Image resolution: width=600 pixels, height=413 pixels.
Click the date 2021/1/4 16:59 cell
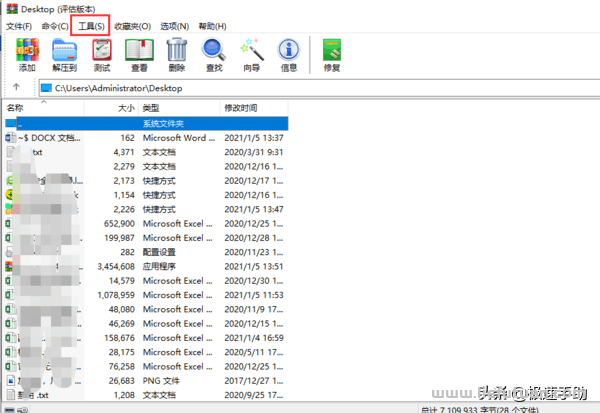(x=254, y=338)
